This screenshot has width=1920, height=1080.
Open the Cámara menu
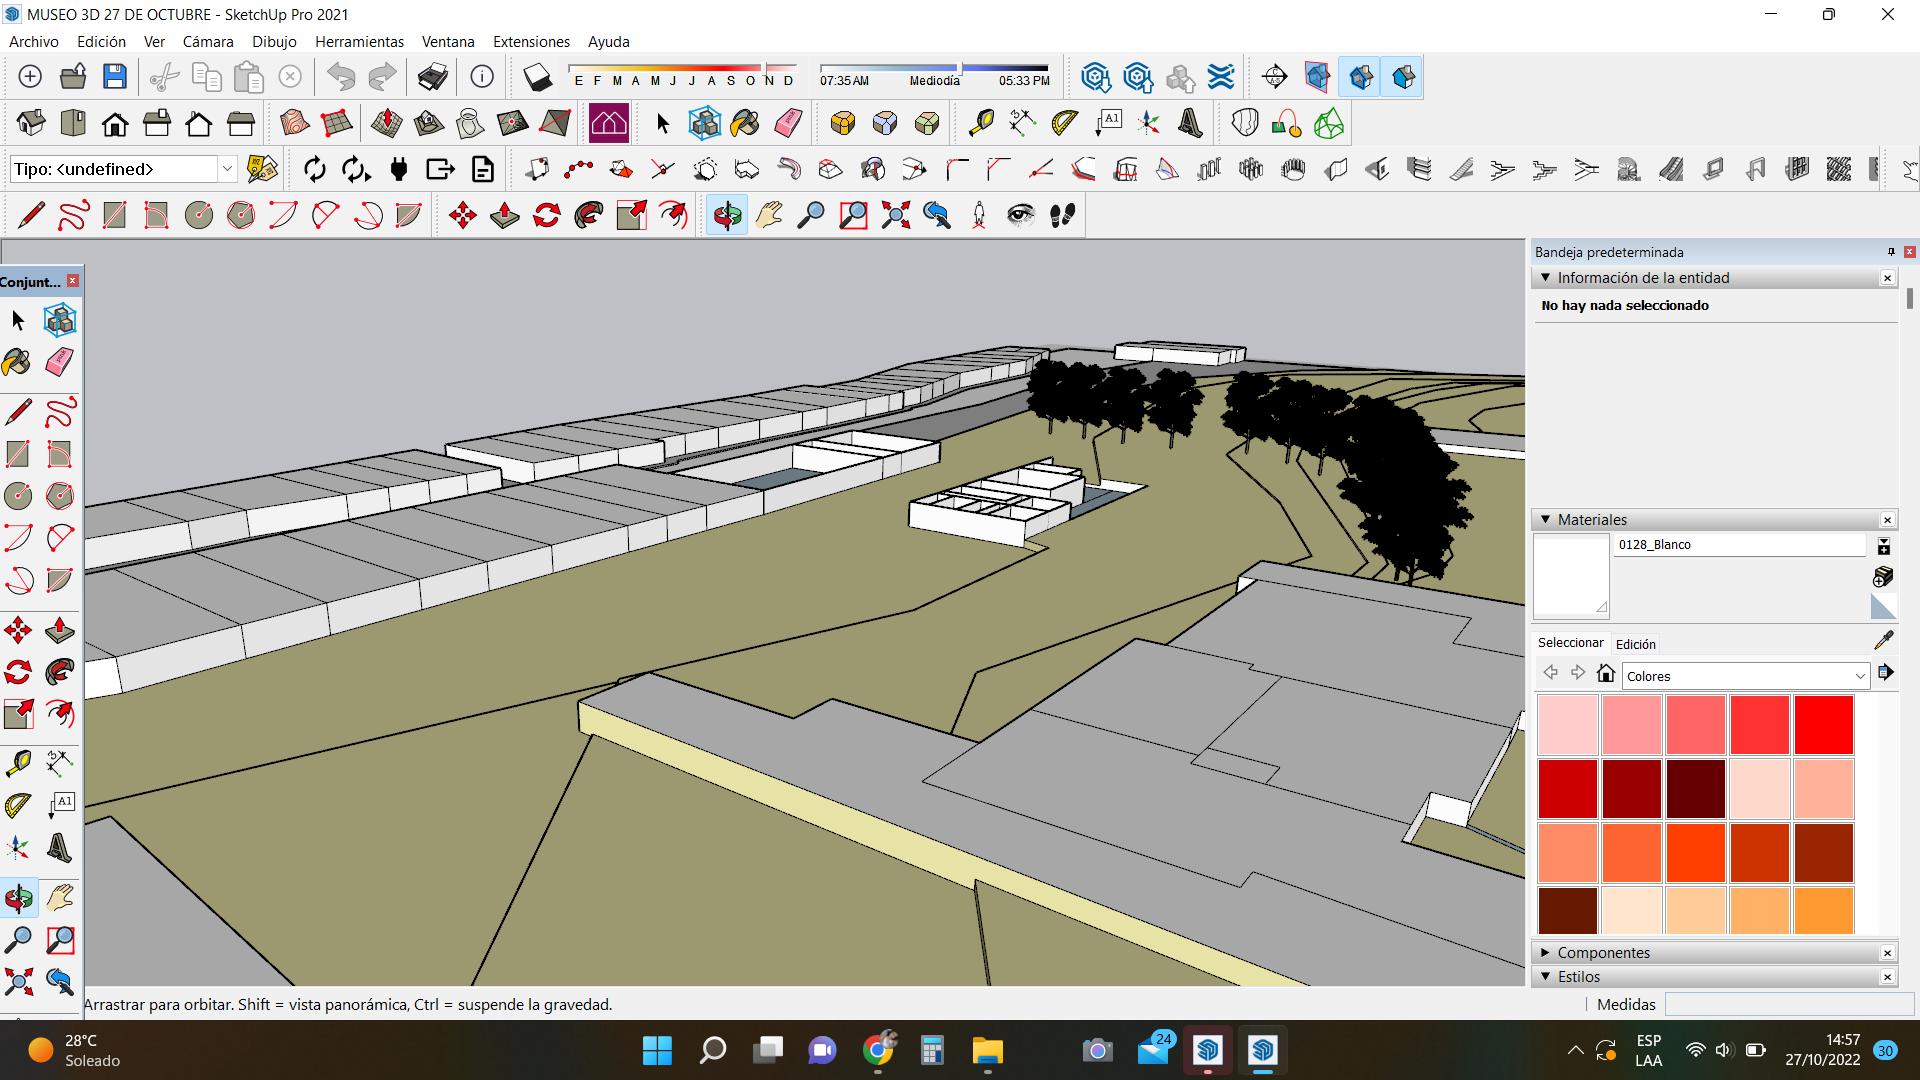(208, 42)
